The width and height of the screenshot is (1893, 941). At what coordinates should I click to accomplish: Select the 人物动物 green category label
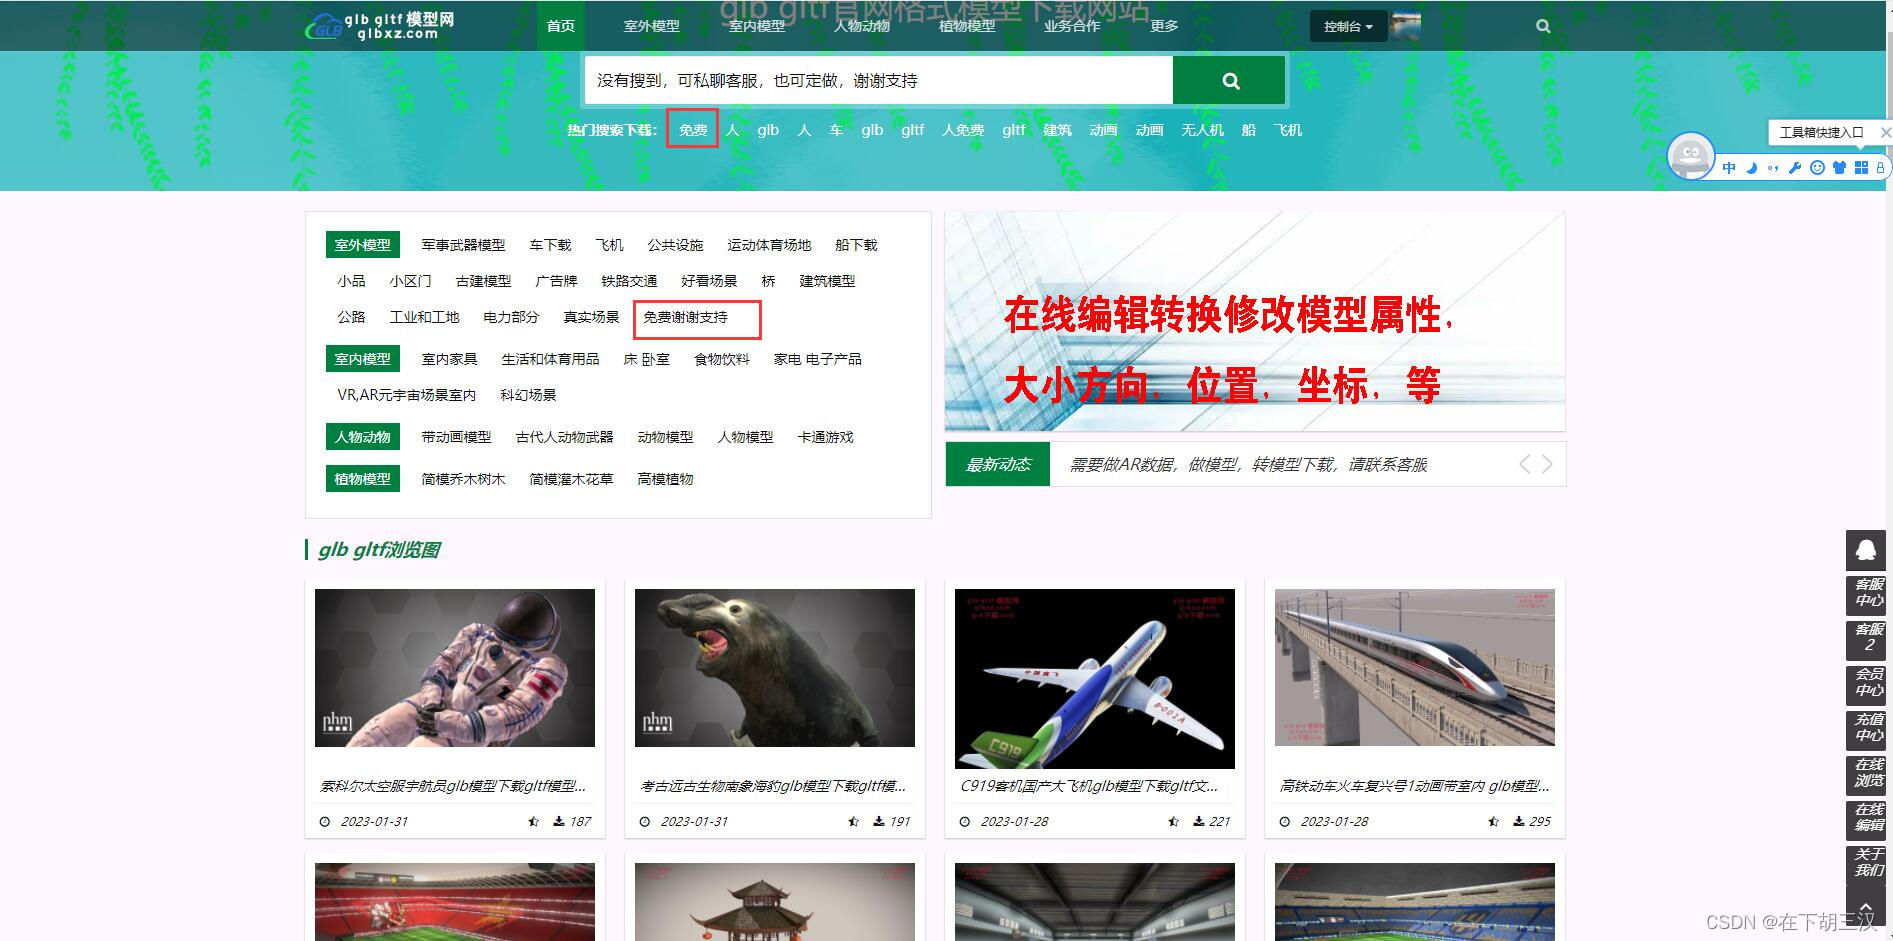tap(363, 437)
